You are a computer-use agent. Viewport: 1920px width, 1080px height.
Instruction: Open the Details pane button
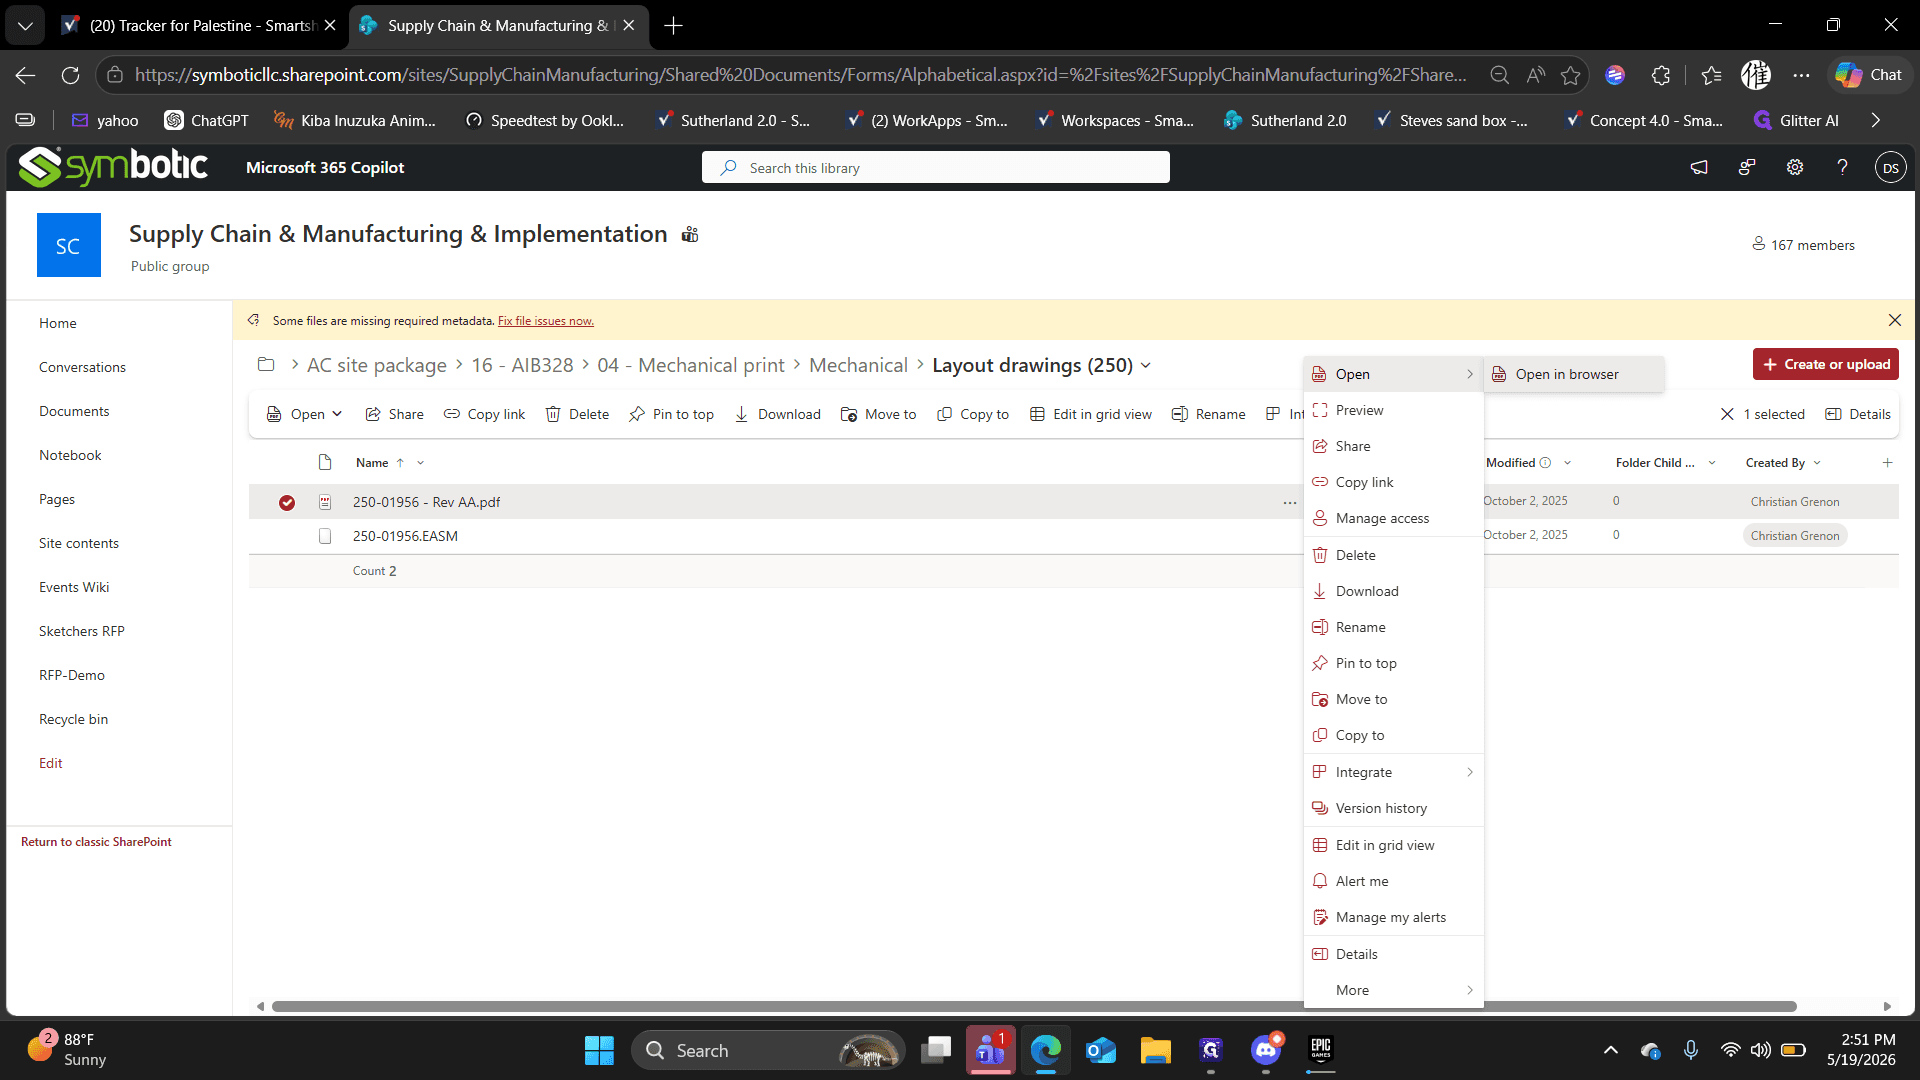point(1858,414)
